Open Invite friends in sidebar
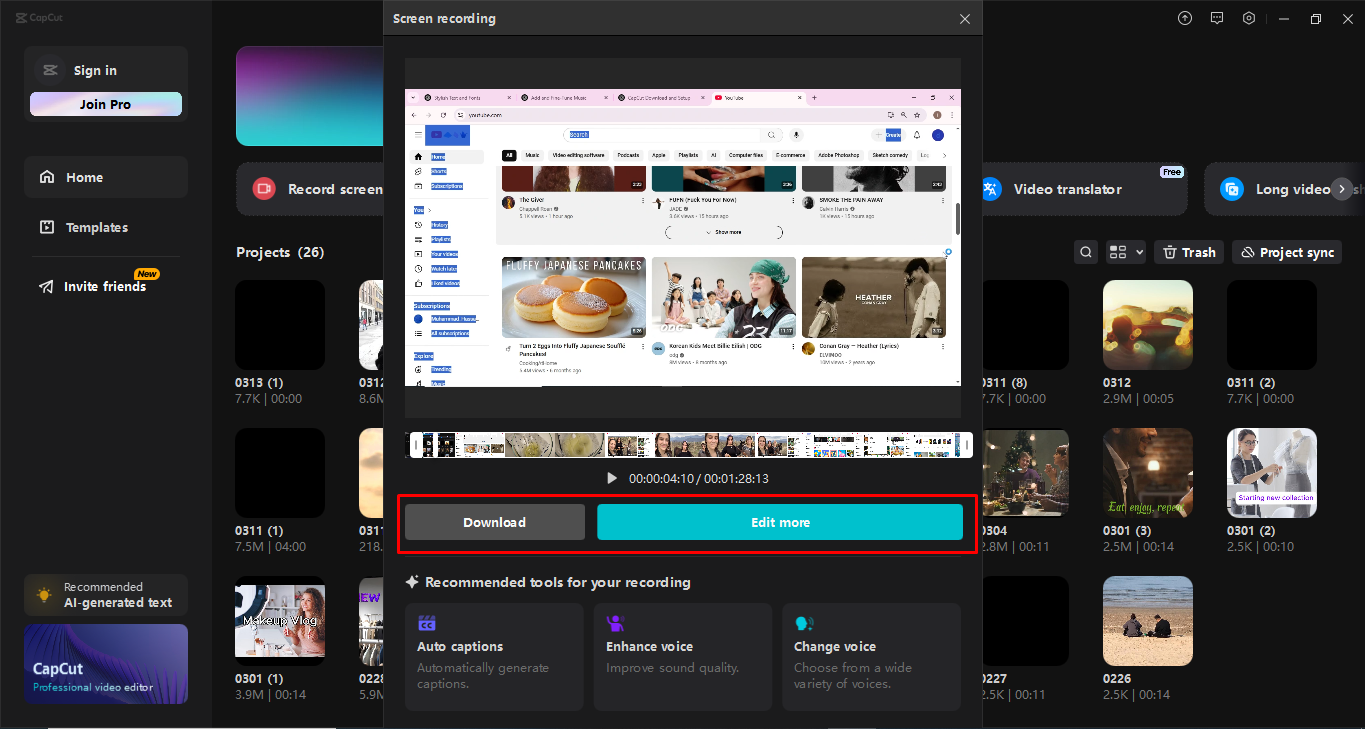 106,286
